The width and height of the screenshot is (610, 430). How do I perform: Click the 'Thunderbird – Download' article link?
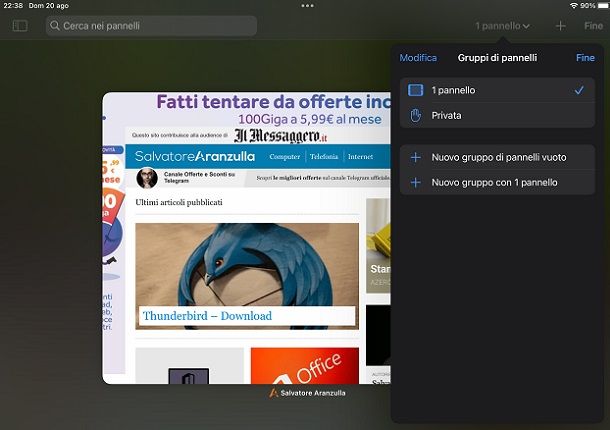(x=207, y=316)
